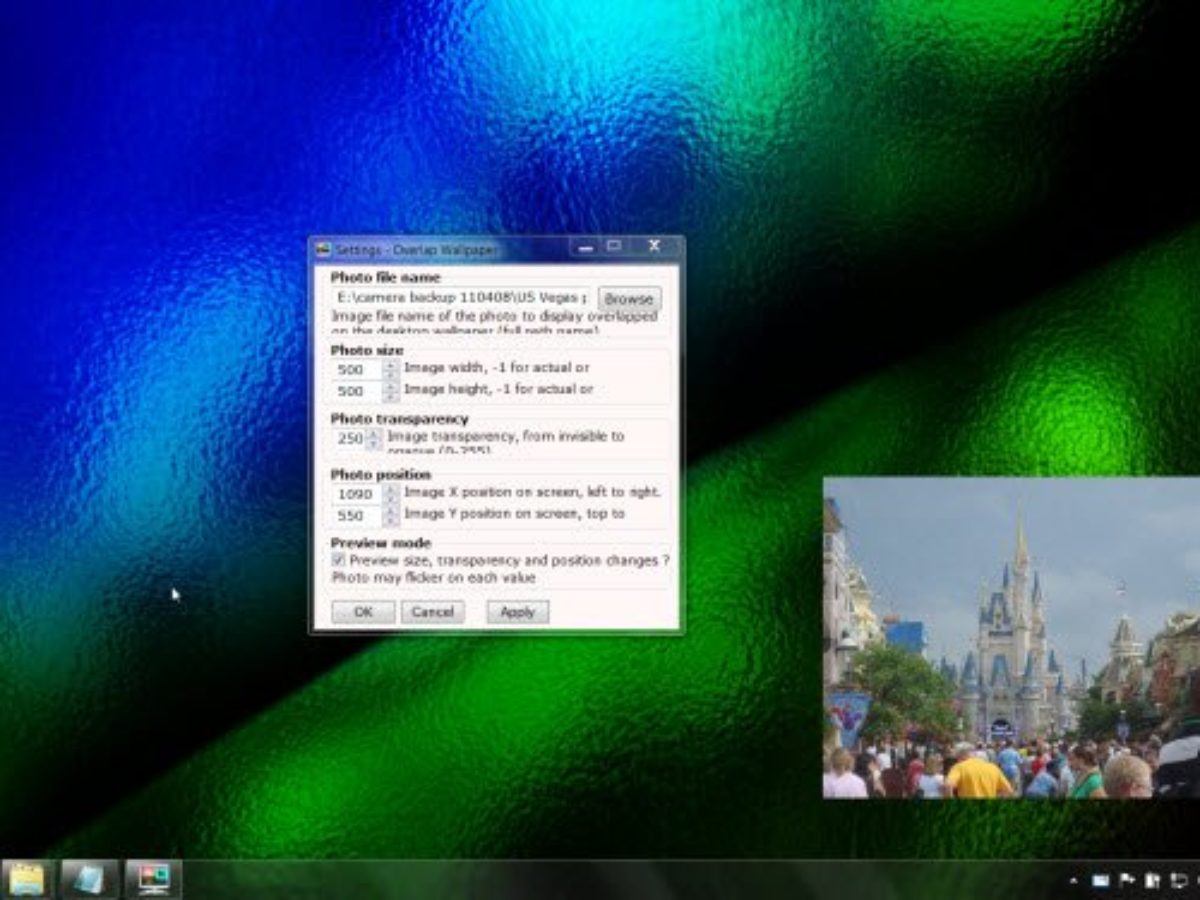Select the Image height value field
1200x900 pixels.
tap(356, 391)
